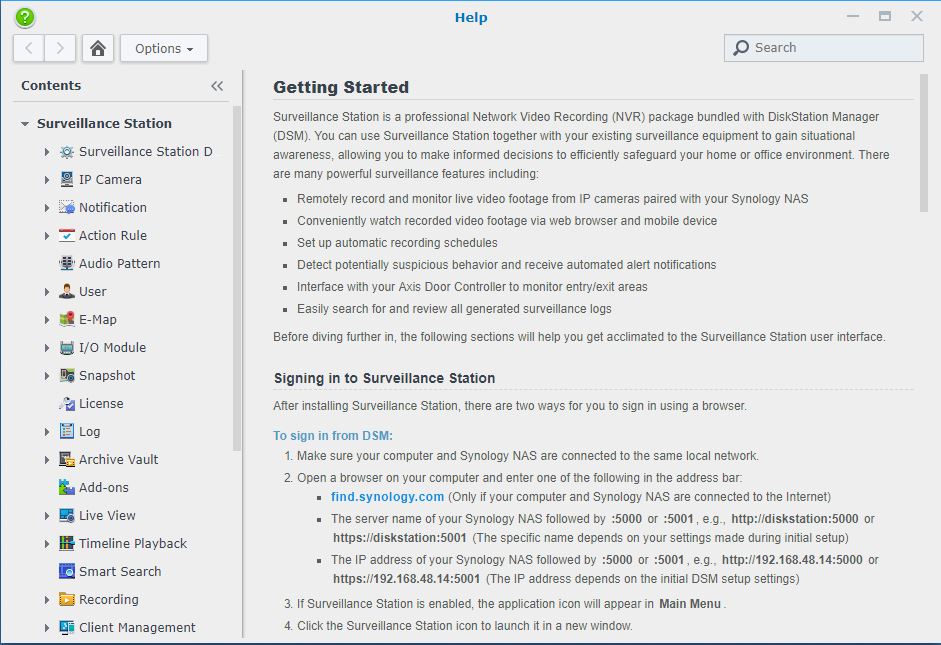Expand the Snapshot topic
The width and height of the screenshot is (941, 645).
(x=47, y=376)
